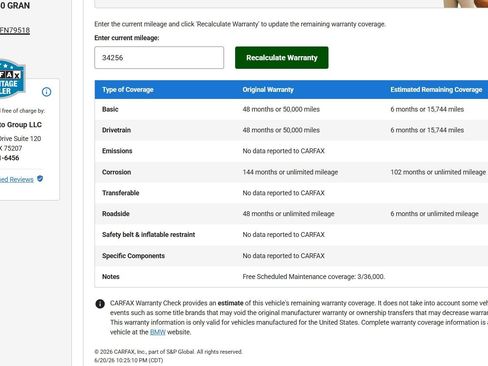Click the info circle icon in dealer card

(46, 92)
